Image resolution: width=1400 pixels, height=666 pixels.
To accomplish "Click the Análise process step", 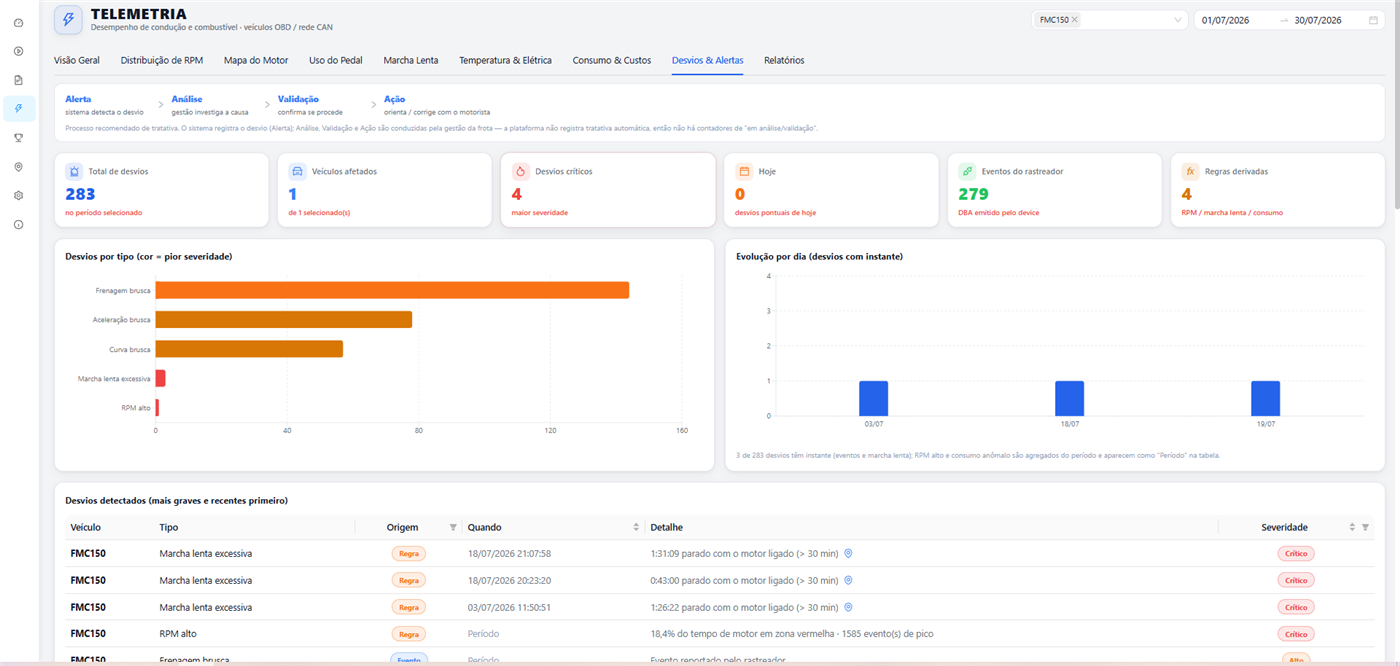I will 210,105.
